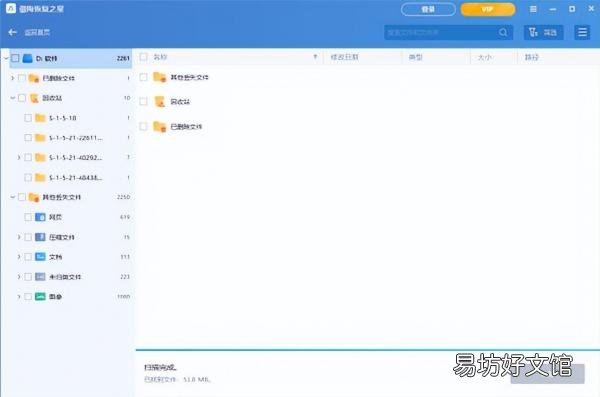Click the S-1-5-21-48438... folder icon
This screenshot has height=397, width=600.
[x=40, y=177]
